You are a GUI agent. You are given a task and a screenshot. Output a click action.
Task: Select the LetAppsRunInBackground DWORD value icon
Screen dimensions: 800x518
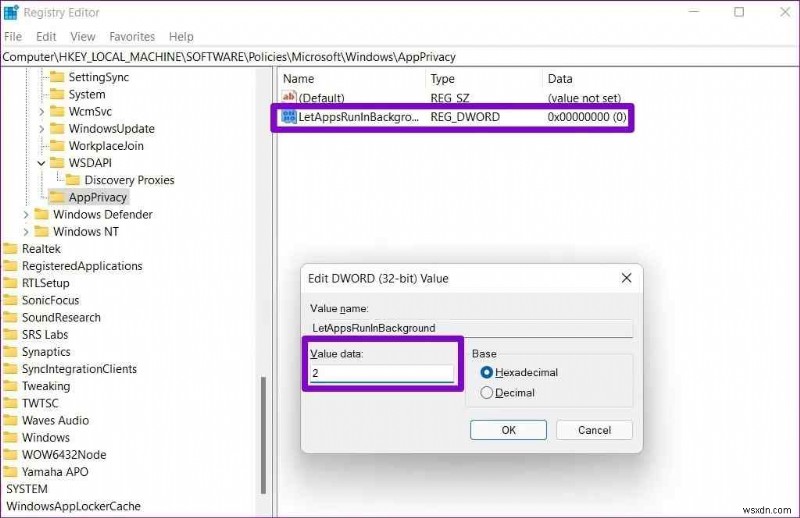[x=289, y=117]
